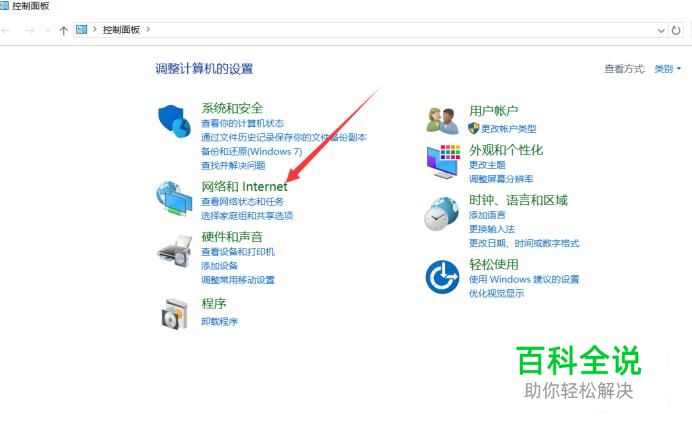
Task: Open the 程序 category heading
Action: point(214,304)
